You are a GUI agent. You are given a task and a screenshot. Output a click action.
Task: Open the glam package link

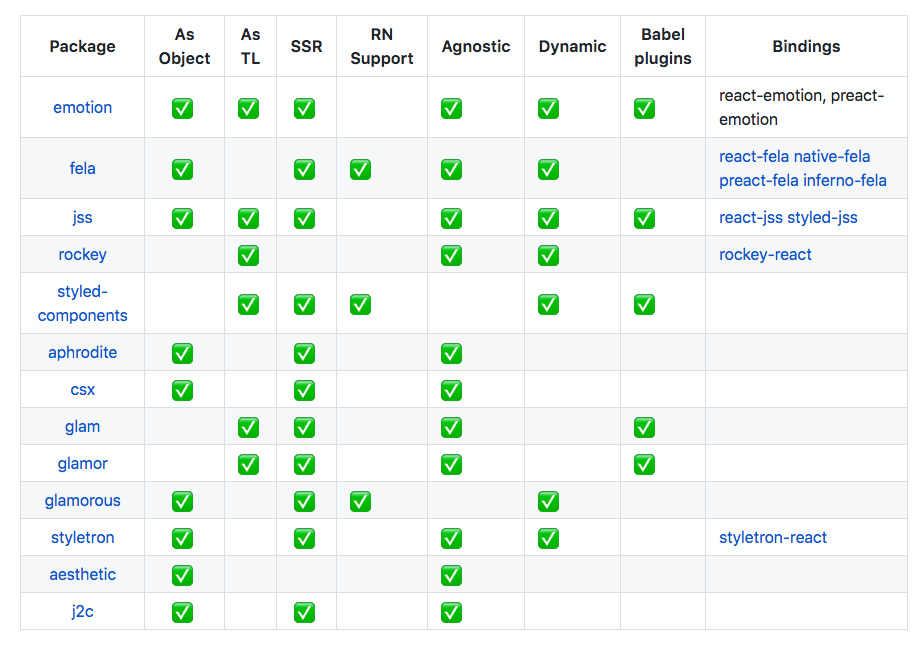point(82,426)
